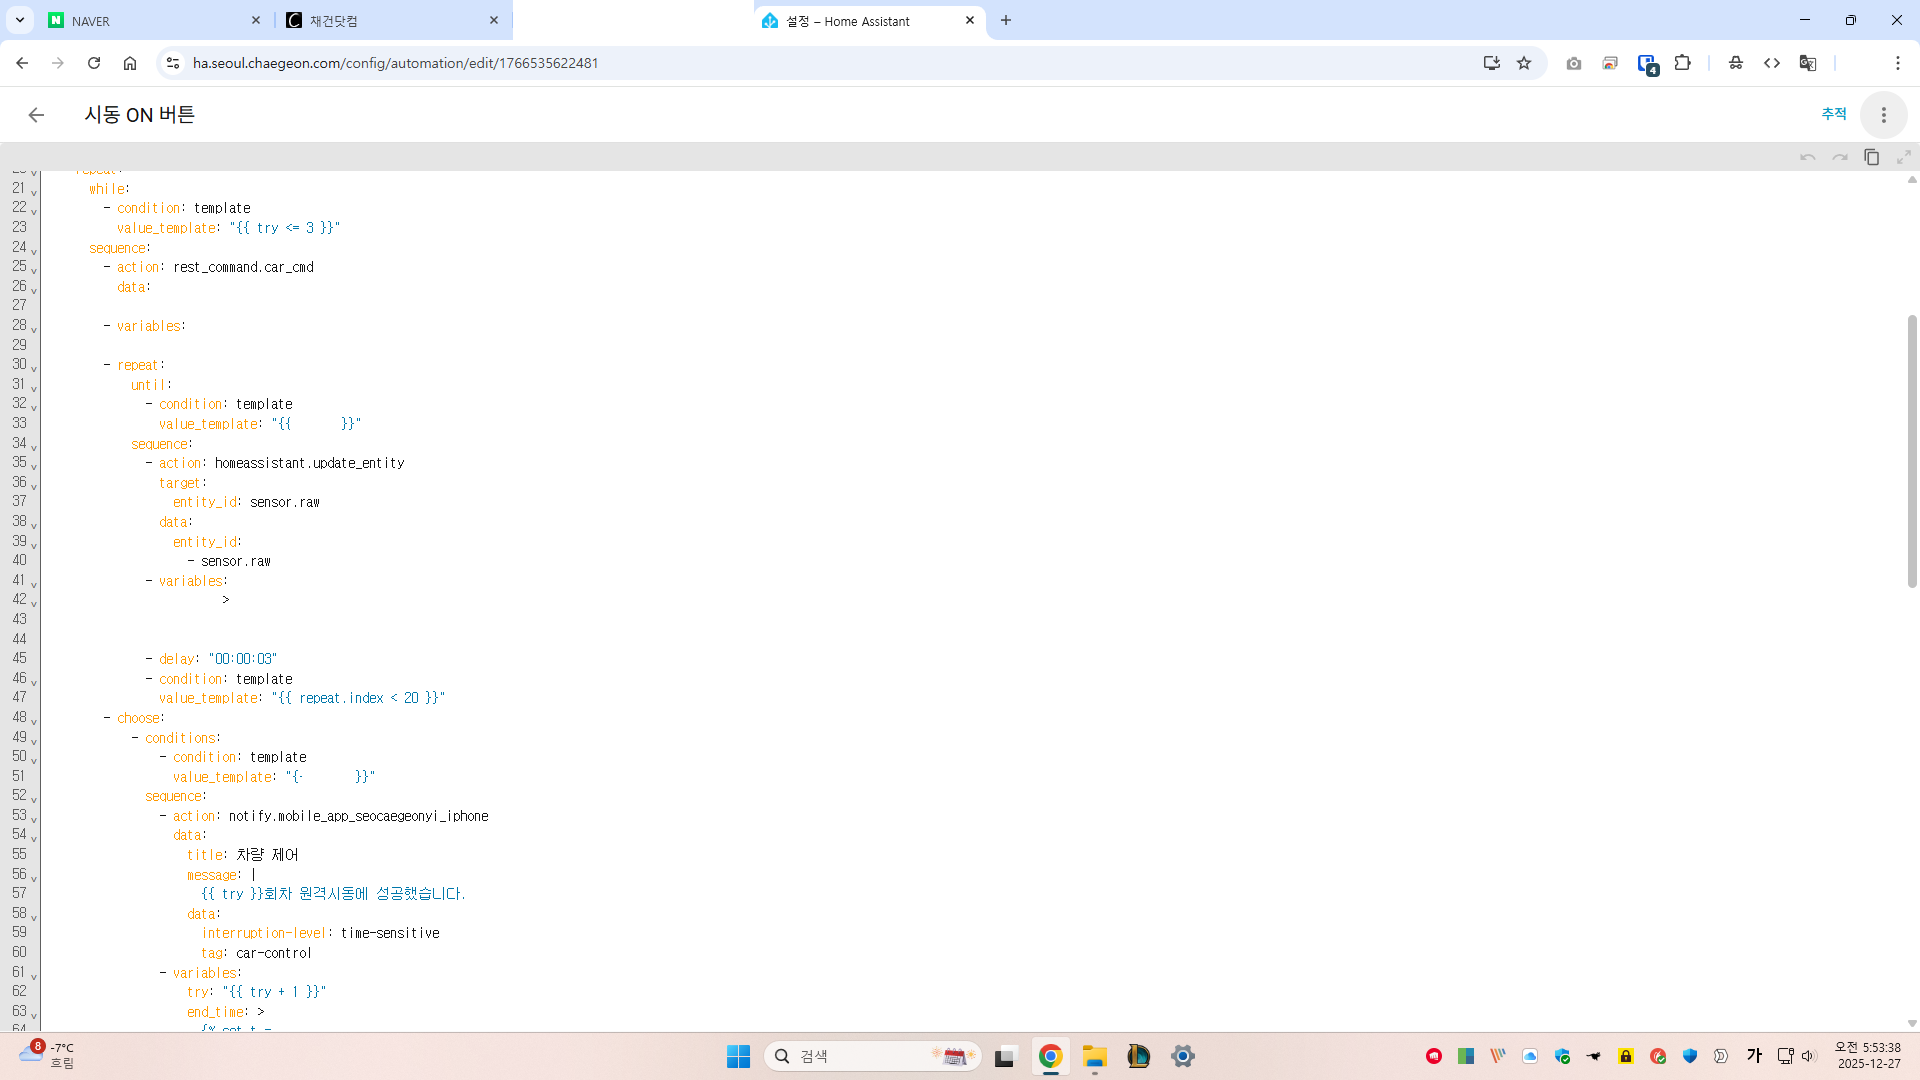
Task: Go back with the header arrow
Action: pos(36,115)
